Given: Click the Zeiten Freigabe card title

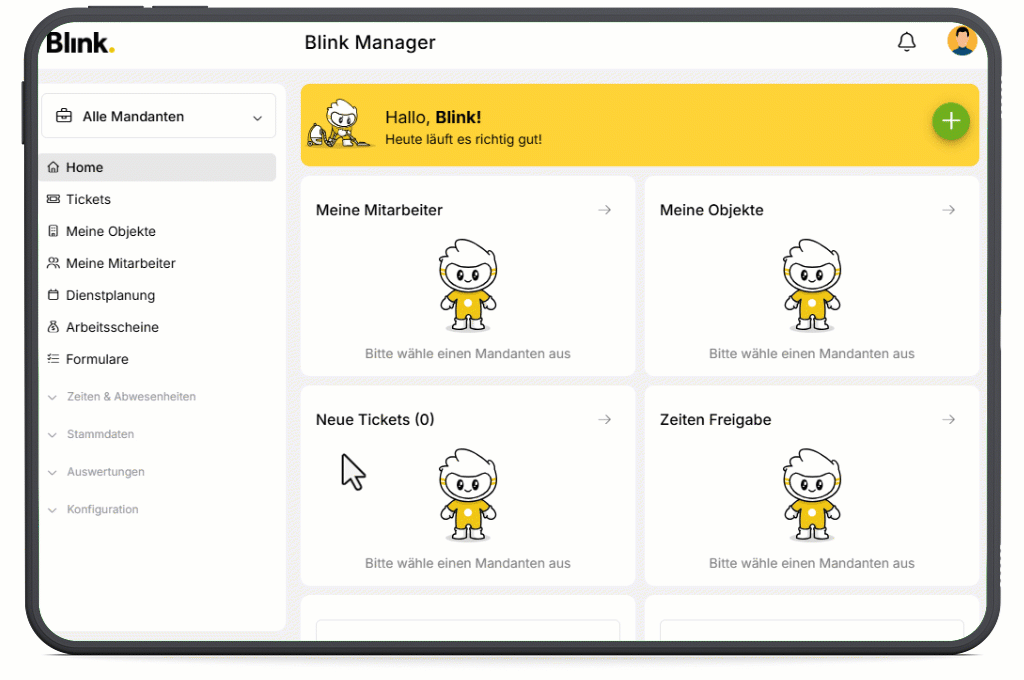Looking at the screenshot, I should pyautogui.click(x=715, y=419).
